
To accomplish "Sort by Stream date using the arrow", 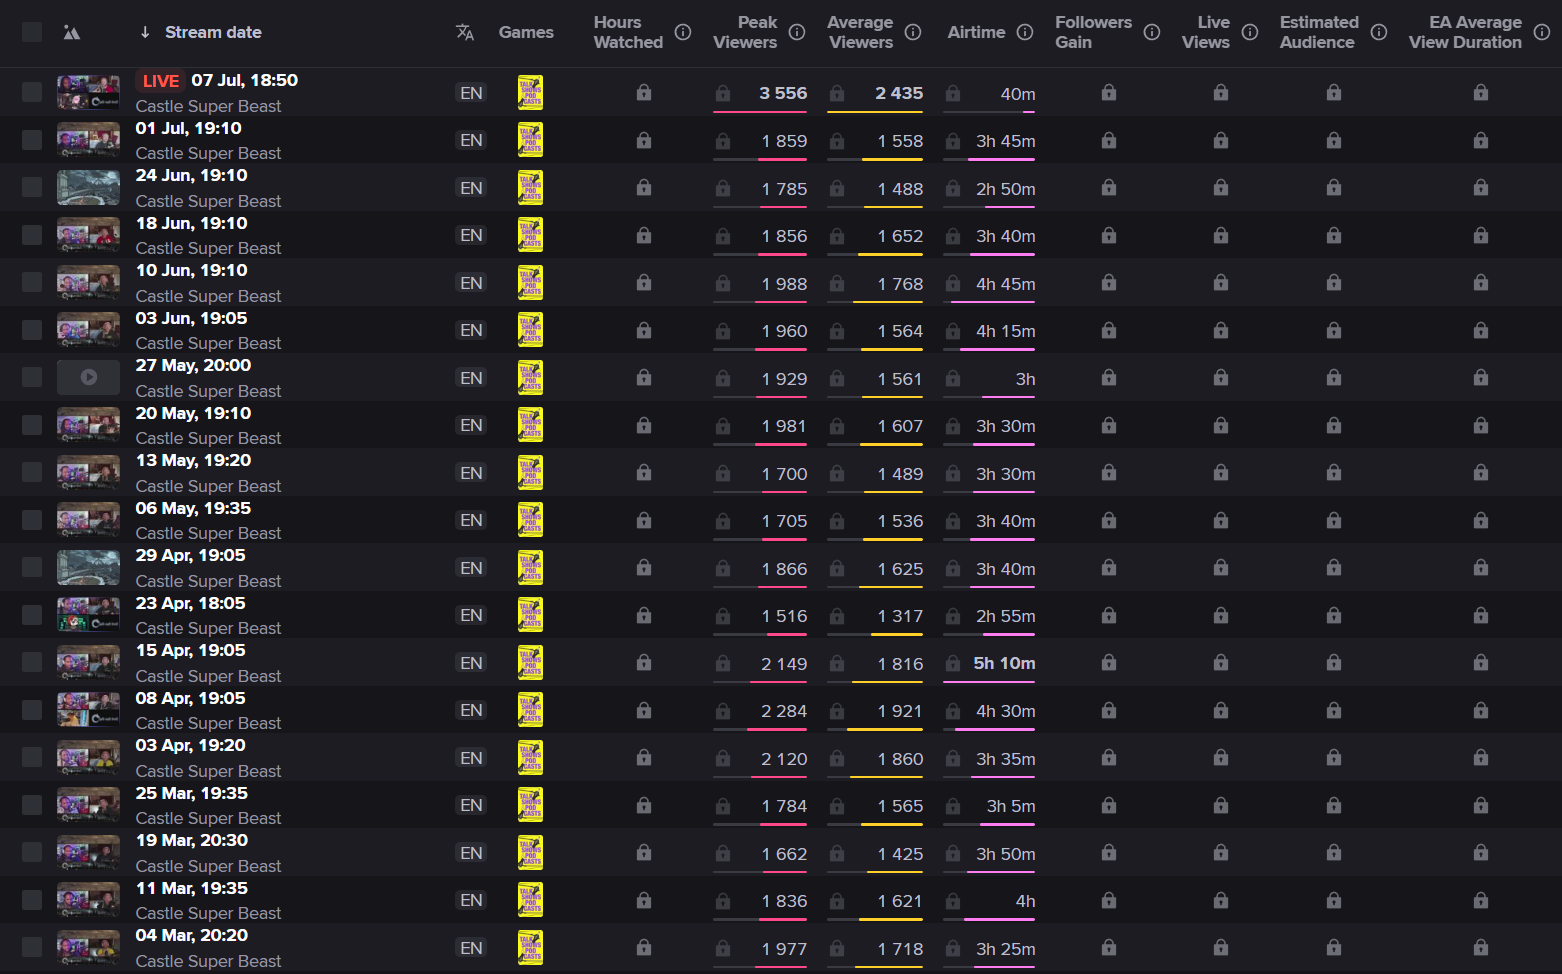I will (145, 32).
